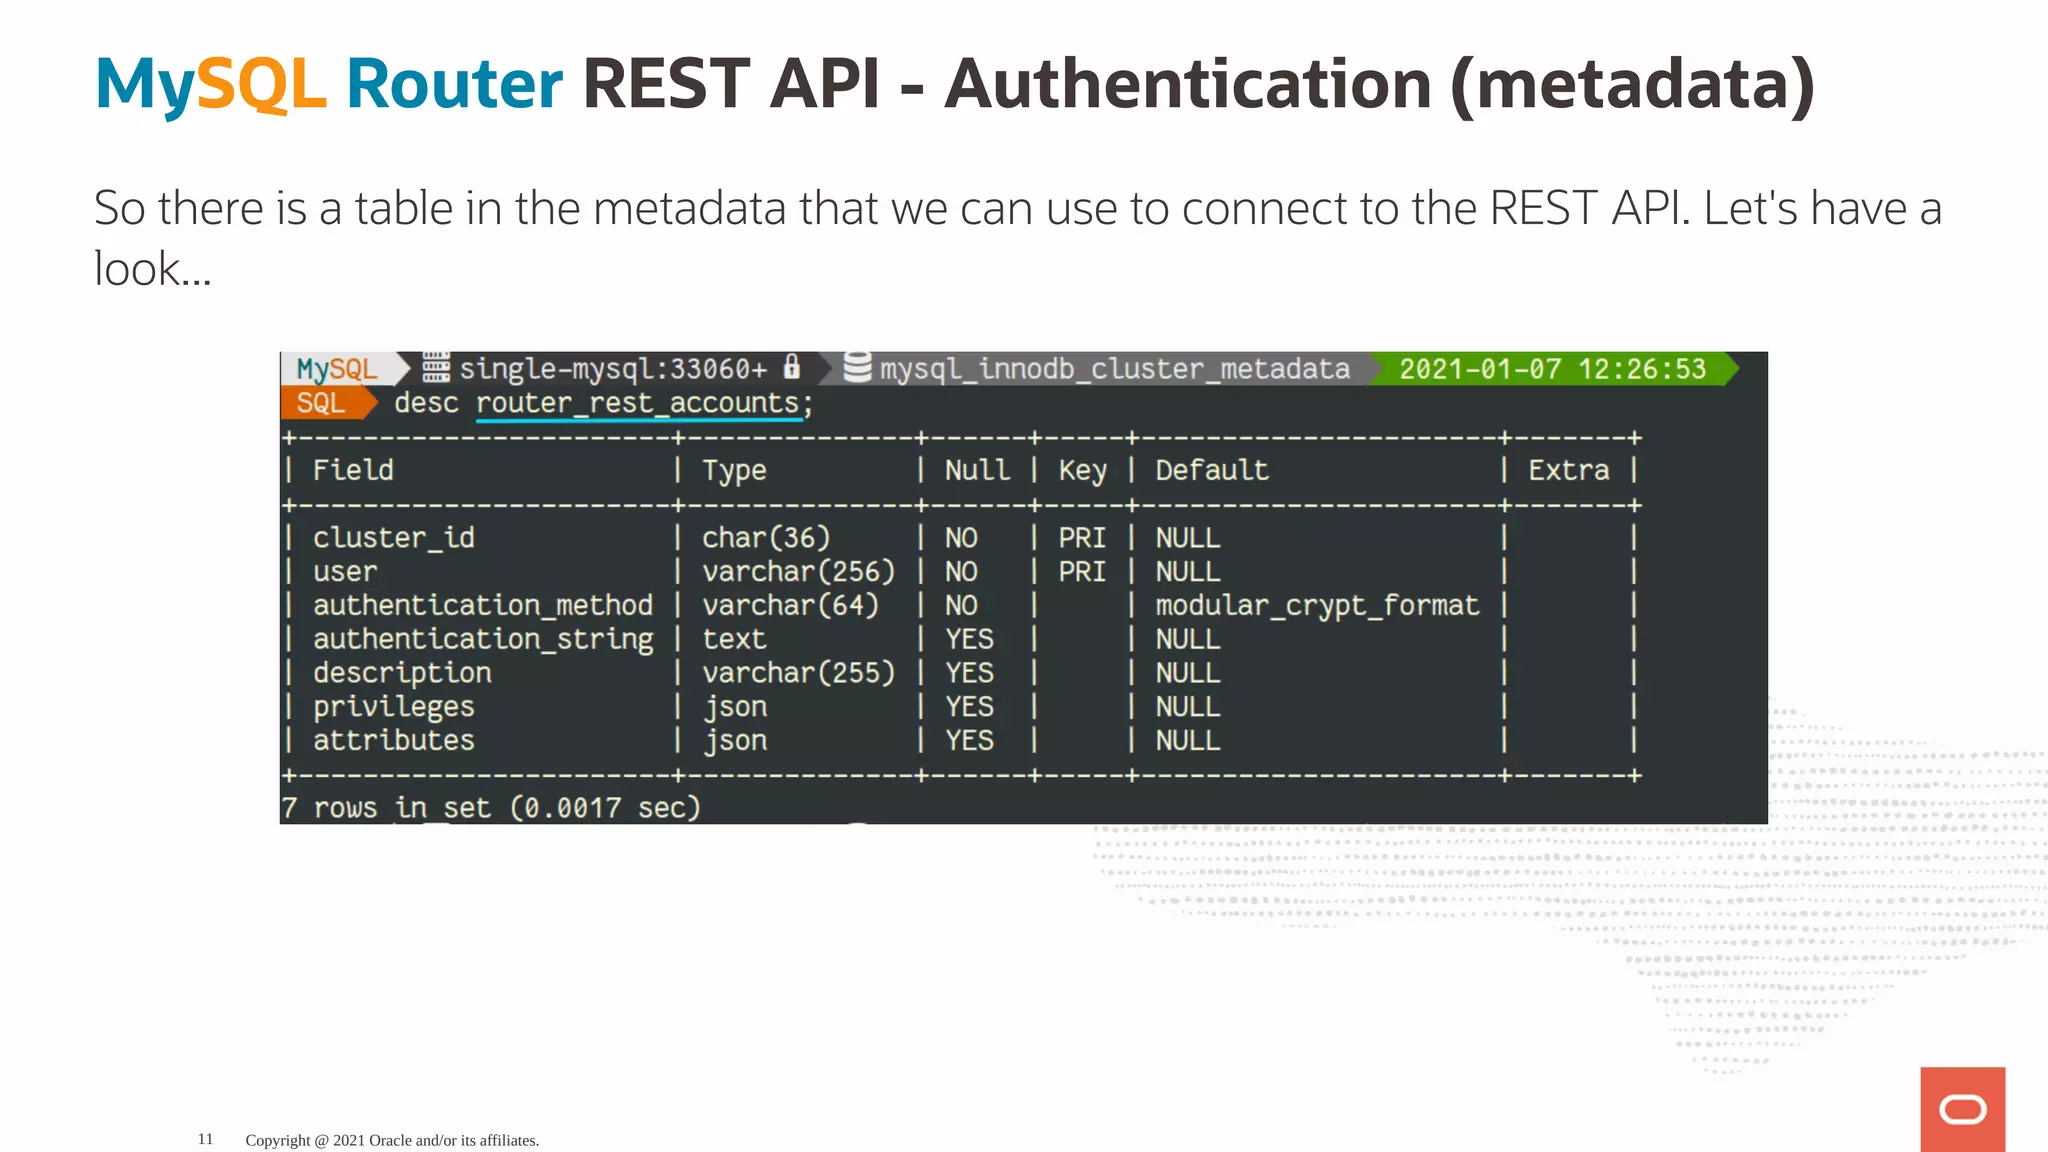The height and width of the screenshot is (1152, 2048).
Task: Click the Default column header
Action: click(x=1212, y=470)
